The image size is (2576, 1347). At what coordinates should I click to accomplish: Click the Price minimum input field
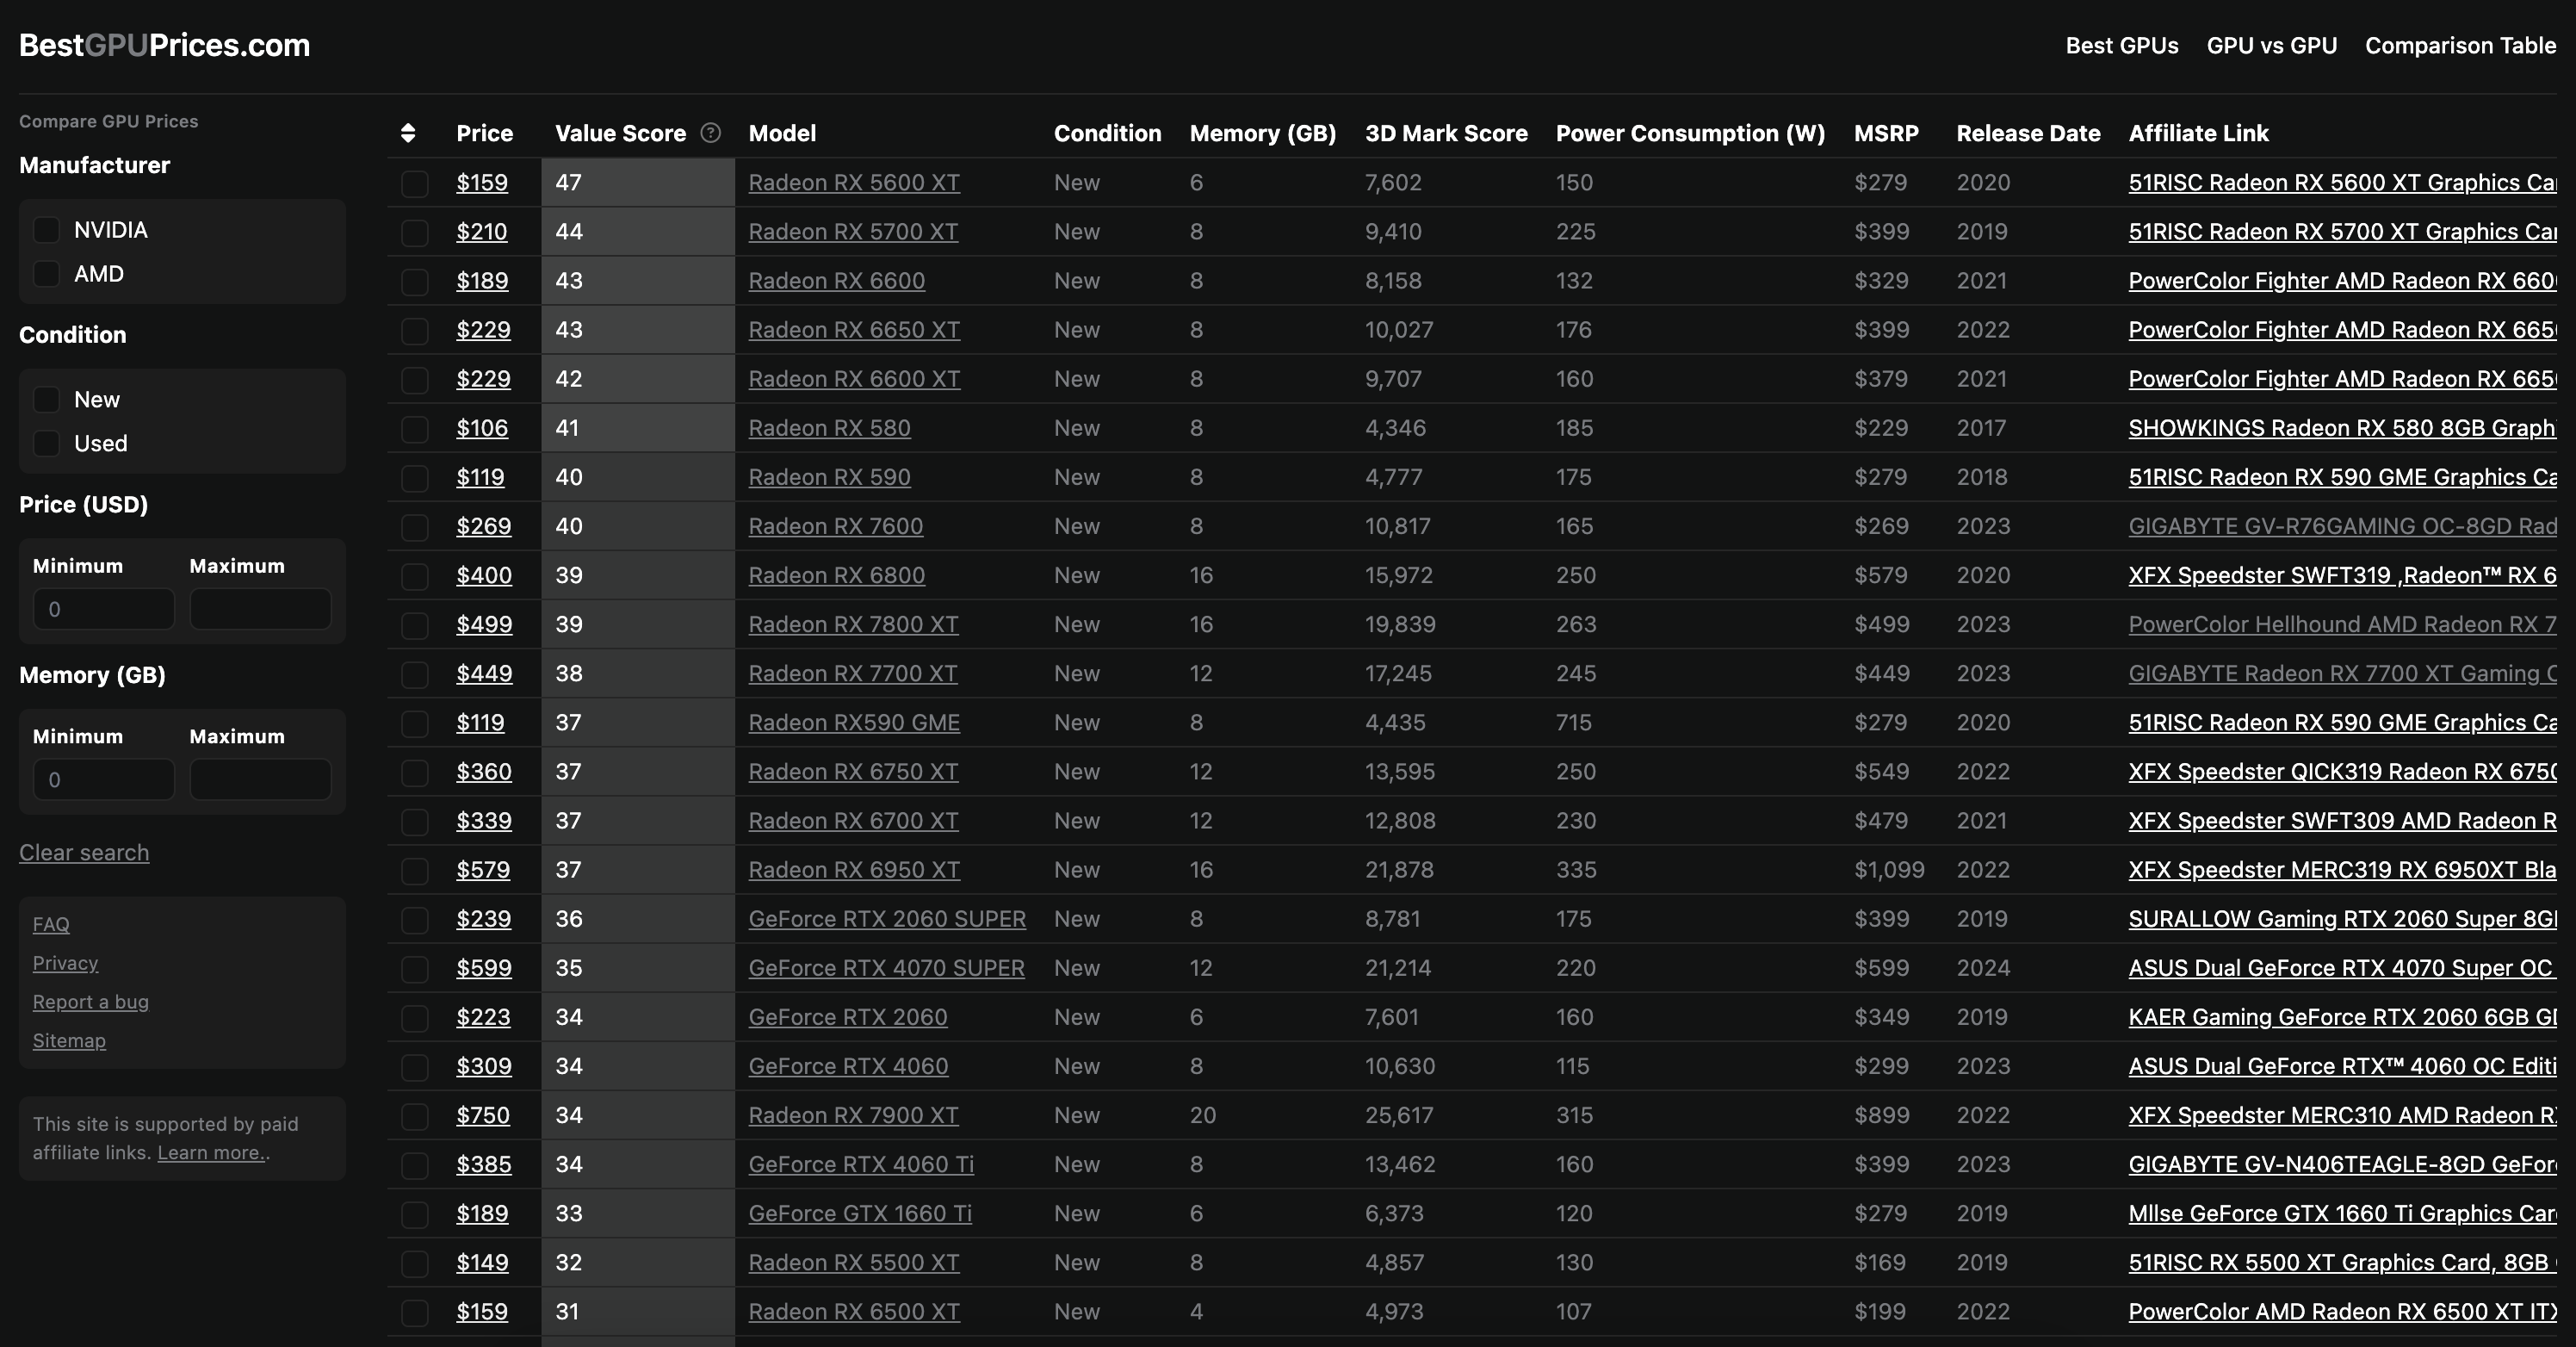pyautogui.click(x=104, y=609)
